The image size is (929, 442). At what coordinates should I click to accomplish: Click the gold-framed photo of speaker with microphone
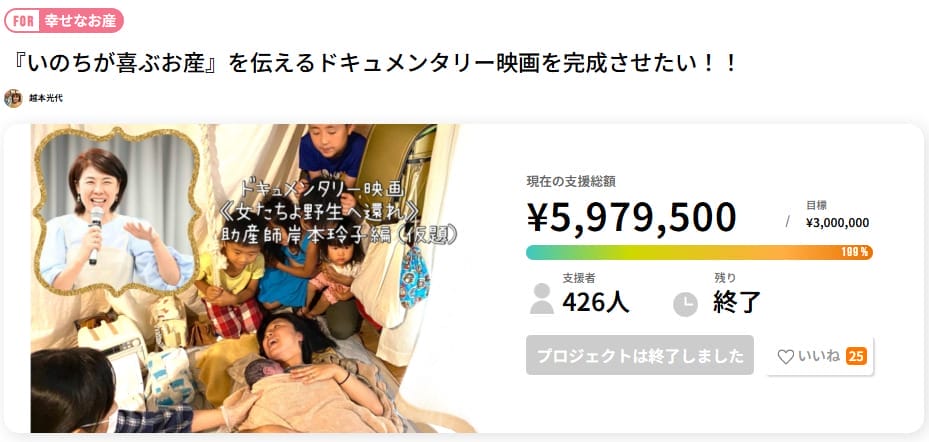(112, 213)
